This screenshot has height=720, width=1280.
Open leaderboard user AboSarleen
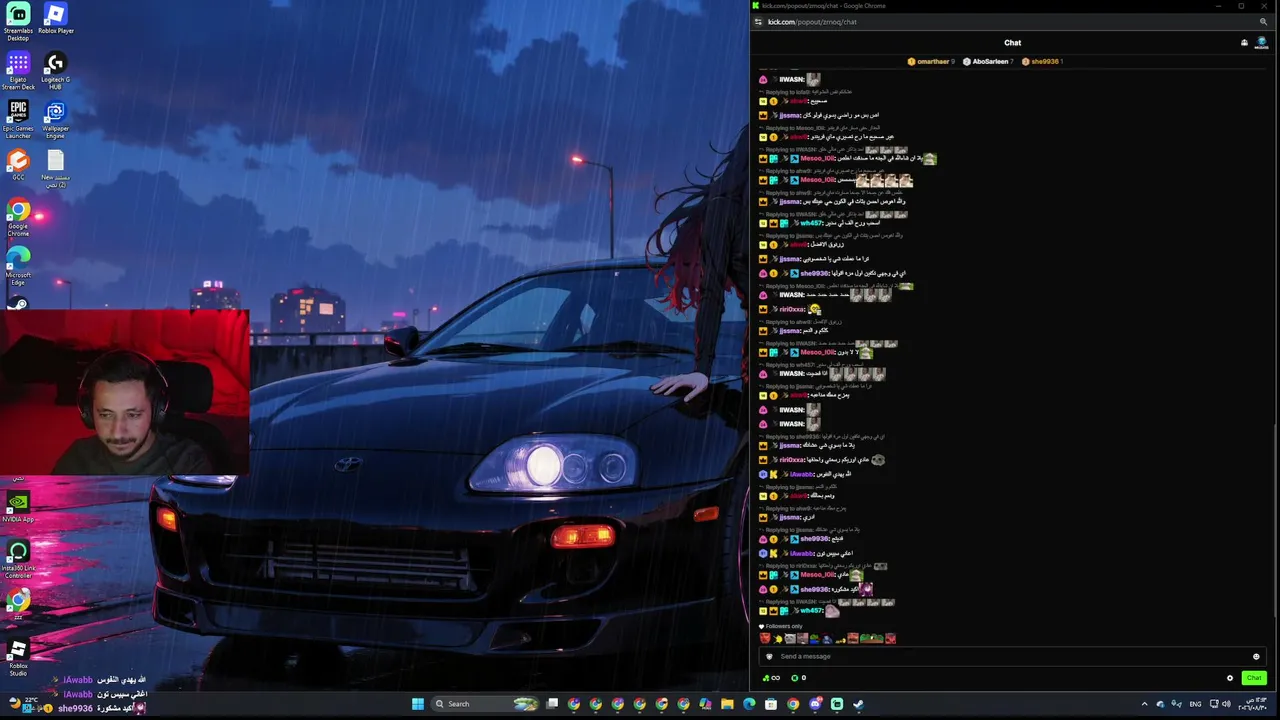point(988,62)
